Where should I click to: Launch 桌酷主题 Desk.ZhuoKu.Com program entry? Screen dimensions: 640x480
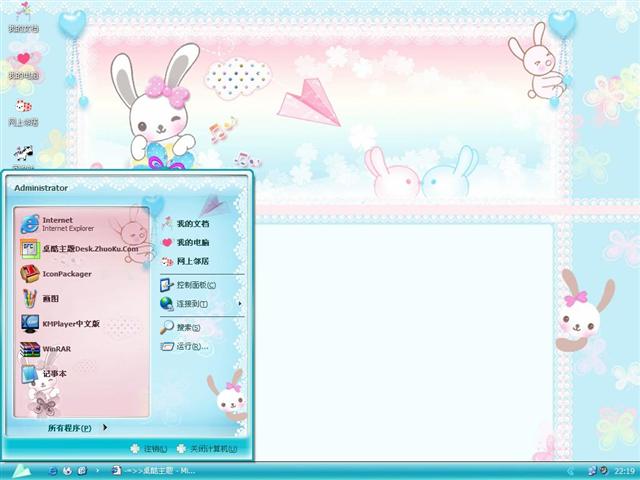[x=82, y=249]
